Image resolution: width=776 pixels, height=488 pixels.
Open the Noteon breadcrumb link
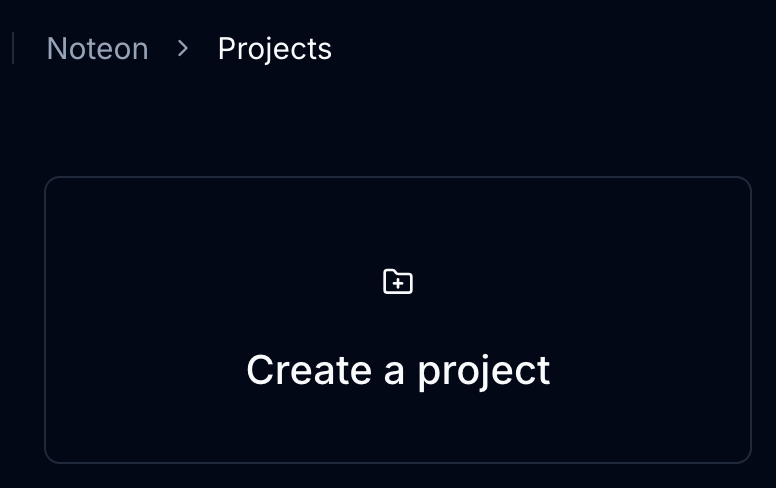[x=97, y=49]
